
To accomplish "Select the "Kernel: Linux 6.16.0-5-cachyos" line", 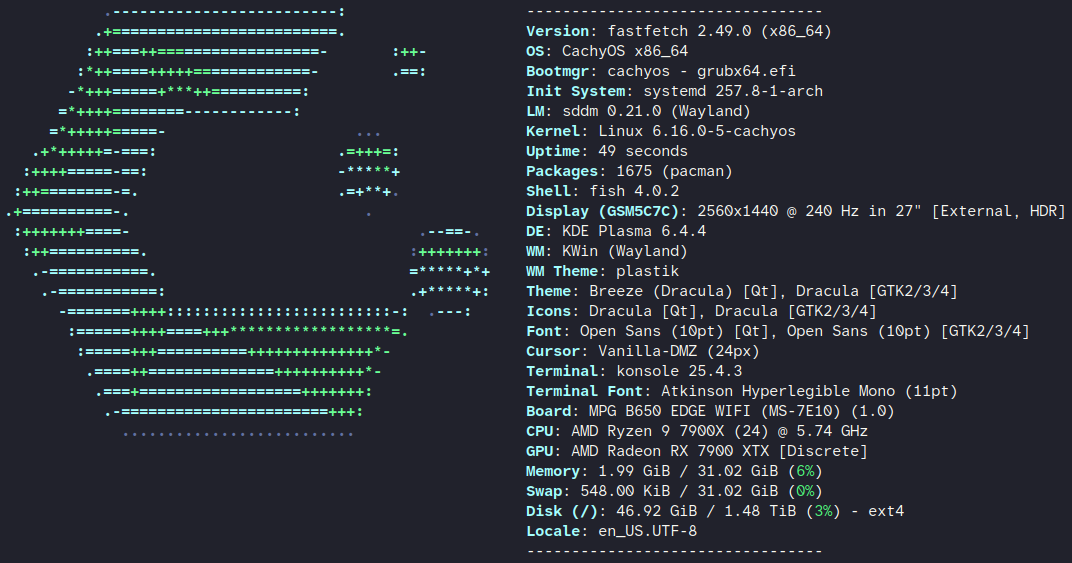I will 660,131.
